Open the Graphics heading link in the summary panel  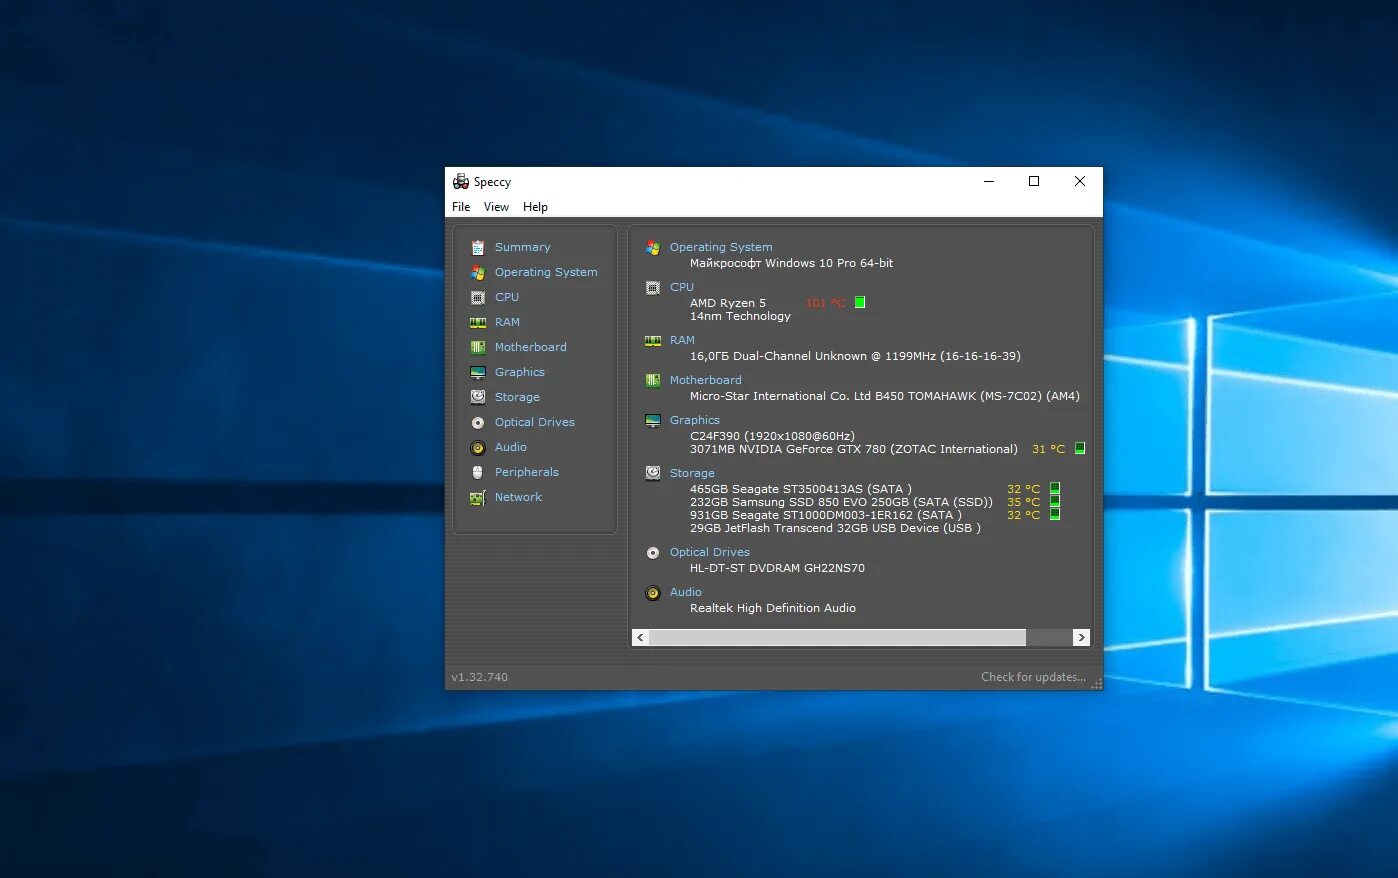coord(695,420)
